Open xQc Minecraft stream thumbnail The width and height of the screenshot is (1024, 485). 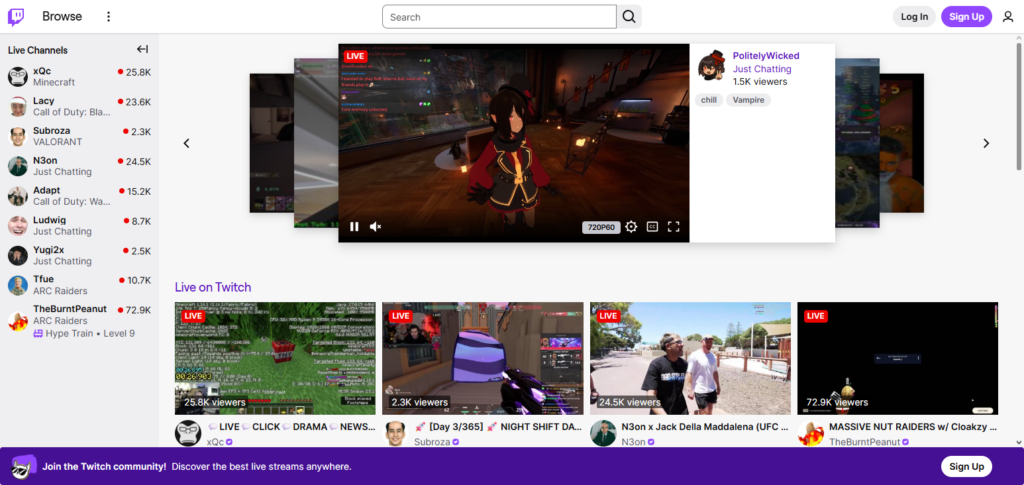click(x=275, y=358)
